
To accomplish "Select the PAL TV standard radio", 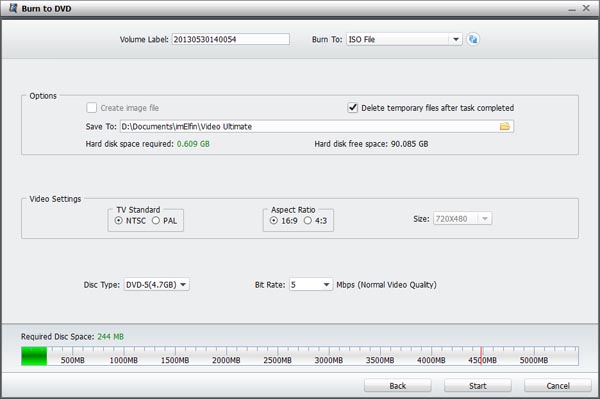I will point(156,221).
